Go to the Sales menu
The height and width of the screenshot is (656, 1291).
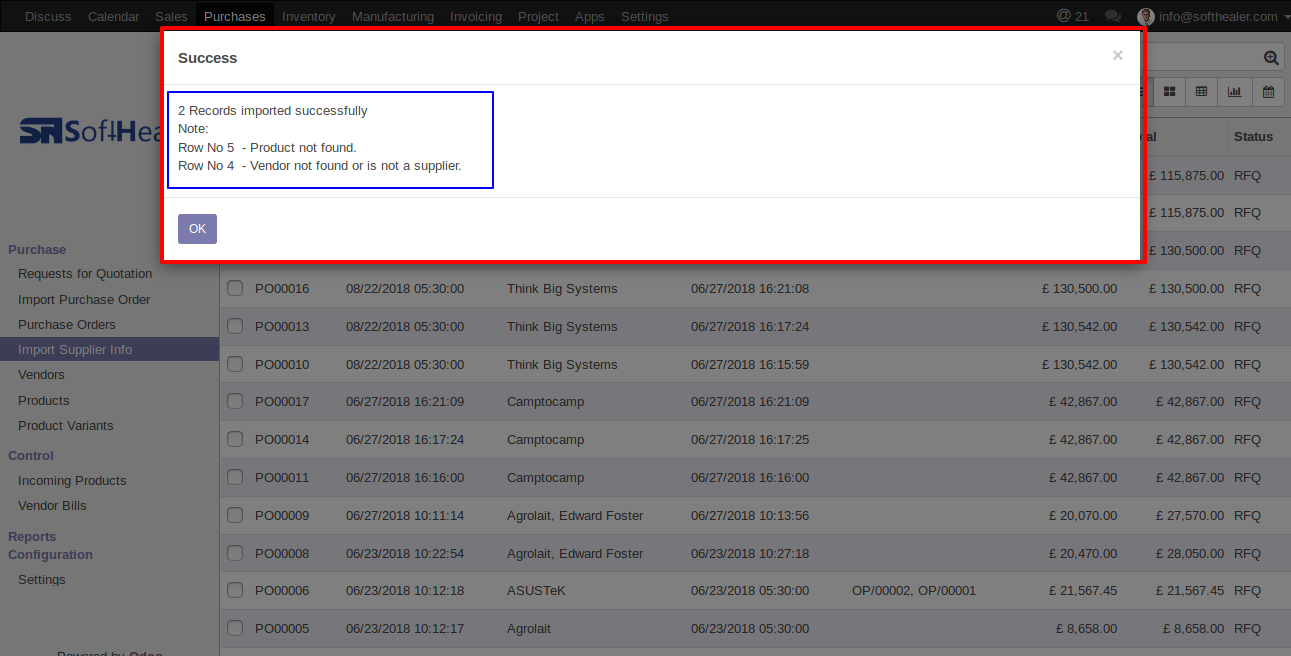point(171,16)
